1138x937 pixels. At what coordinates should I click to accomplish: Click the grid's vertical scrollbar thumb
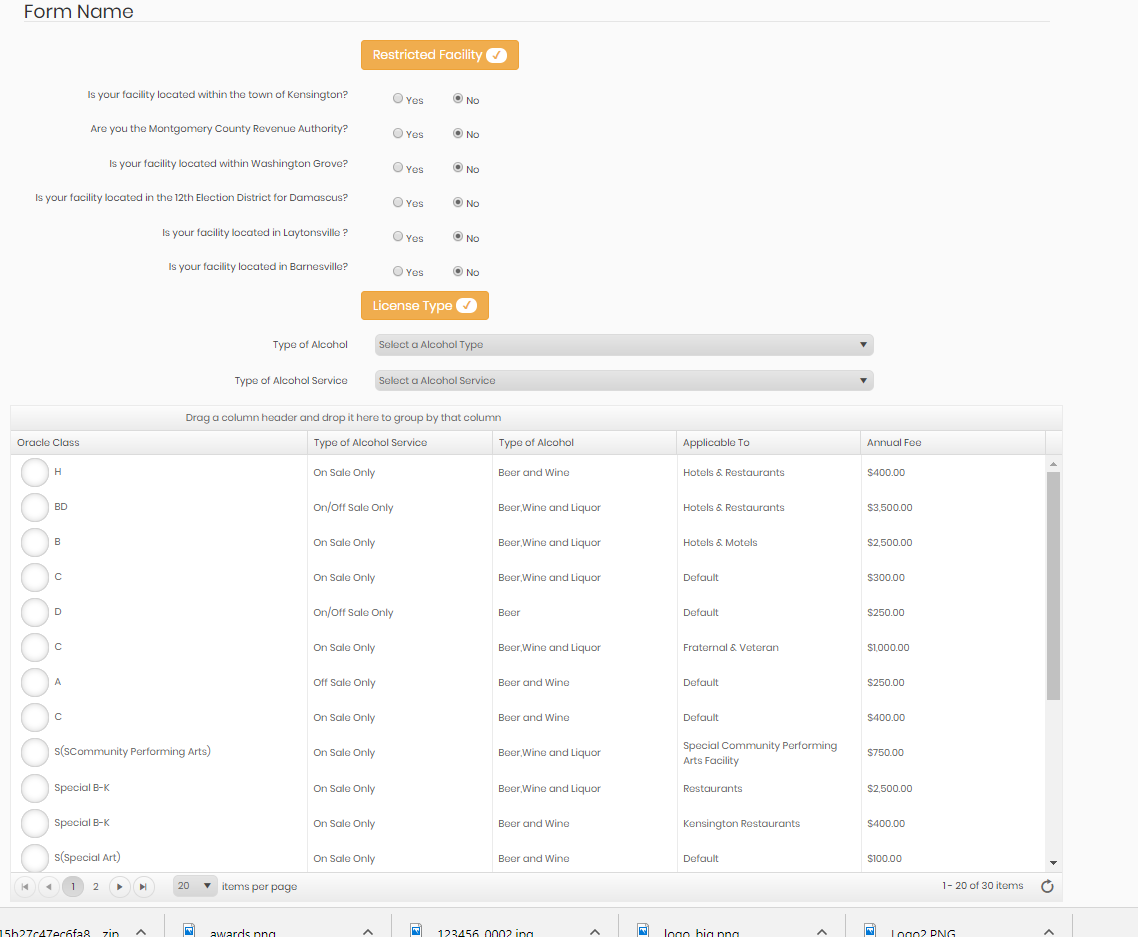click(1053, 585)
